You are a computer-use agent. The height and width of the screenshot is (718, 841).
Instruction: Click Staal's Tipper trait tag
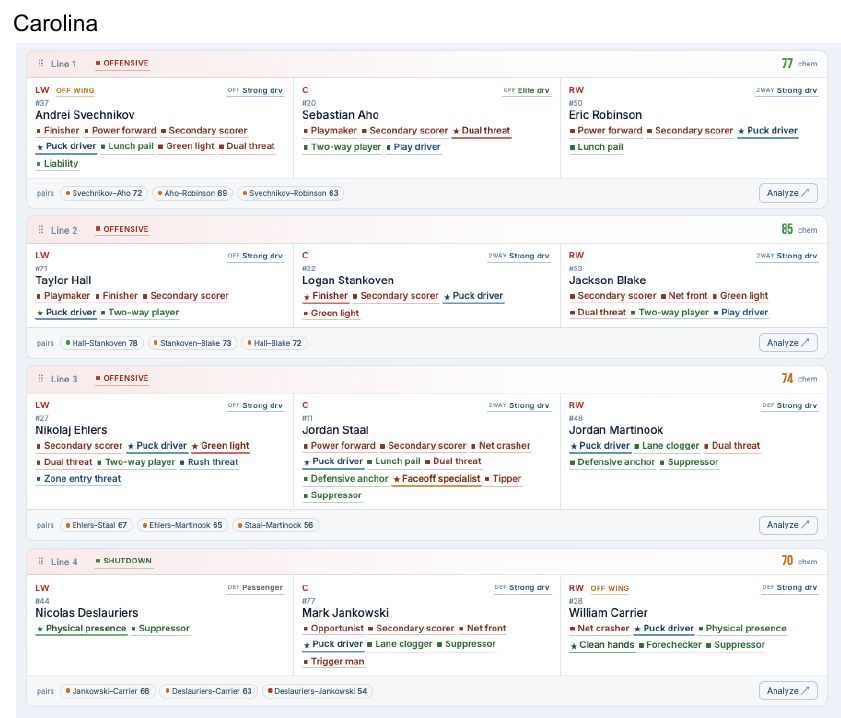click(x=503, y=479)
